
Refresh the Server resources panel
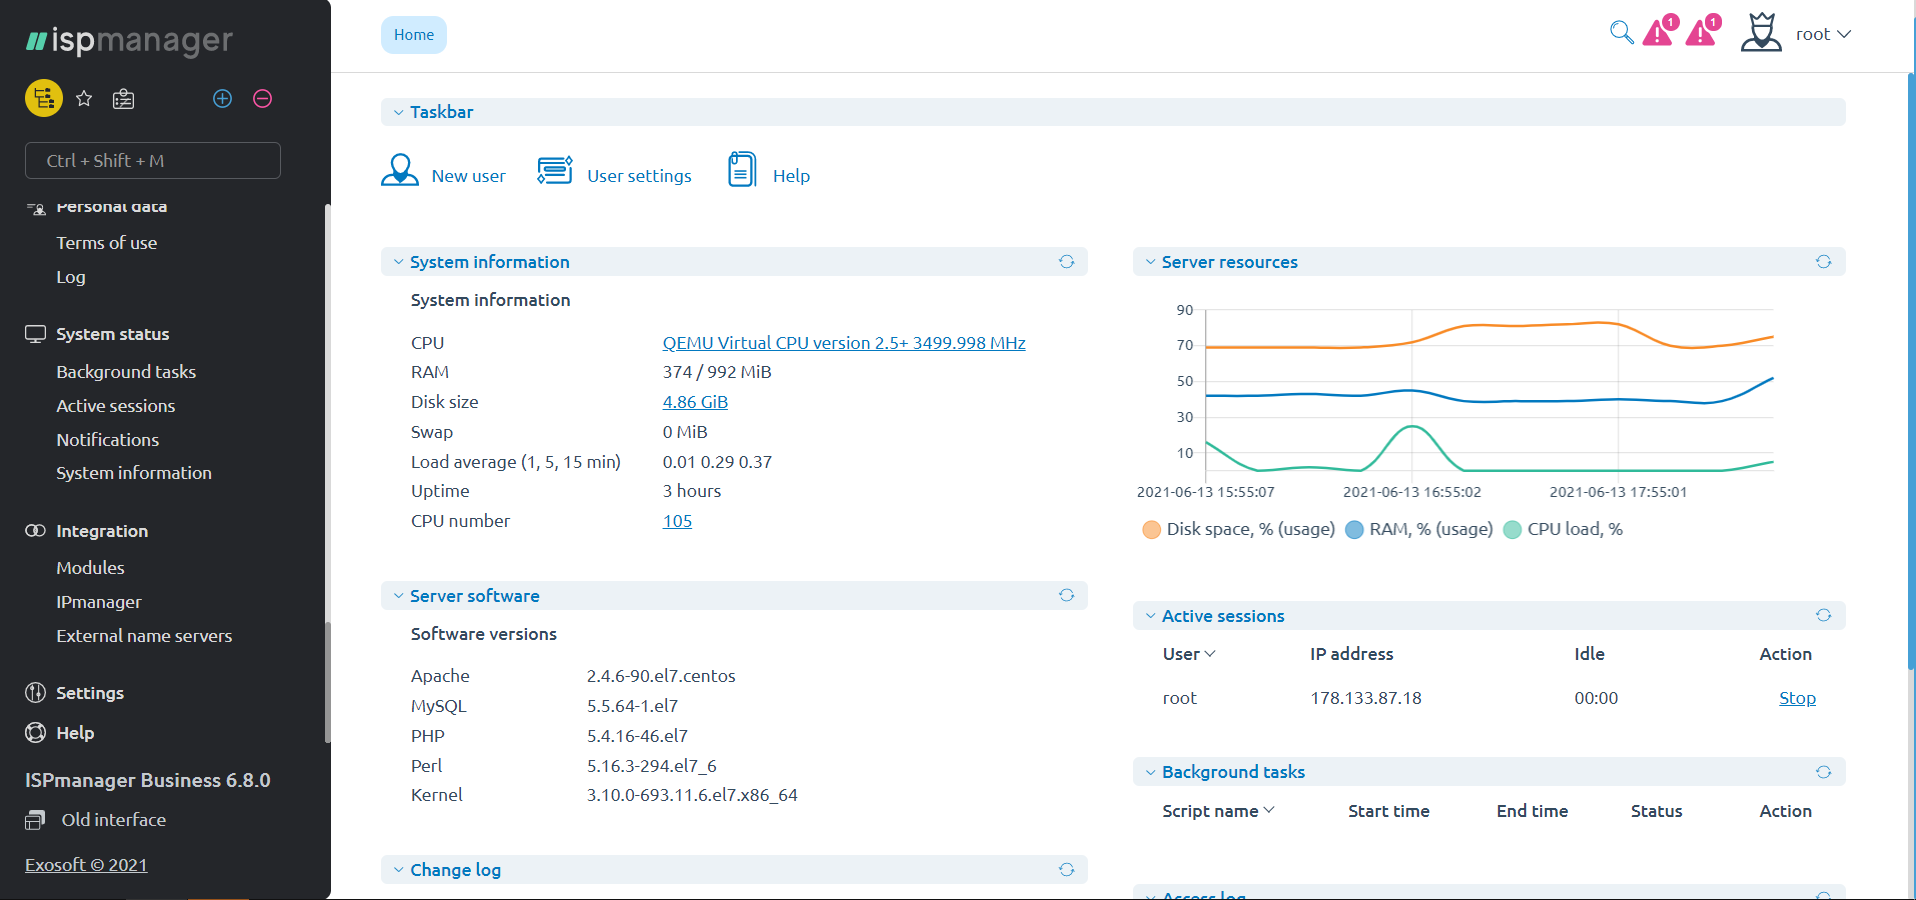click(x=1823, y=262)
